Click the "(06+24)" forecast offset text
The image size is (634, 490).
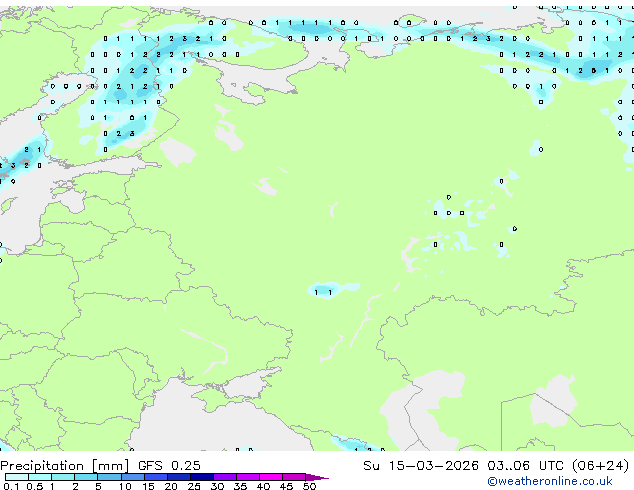tap(601, 466)
